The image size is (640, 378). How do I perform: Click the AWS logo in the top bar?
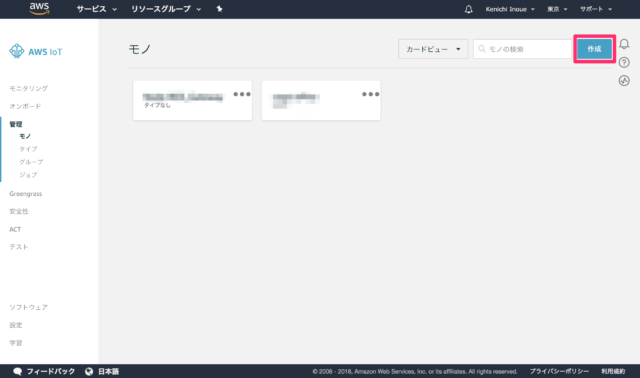coord(39,9)
